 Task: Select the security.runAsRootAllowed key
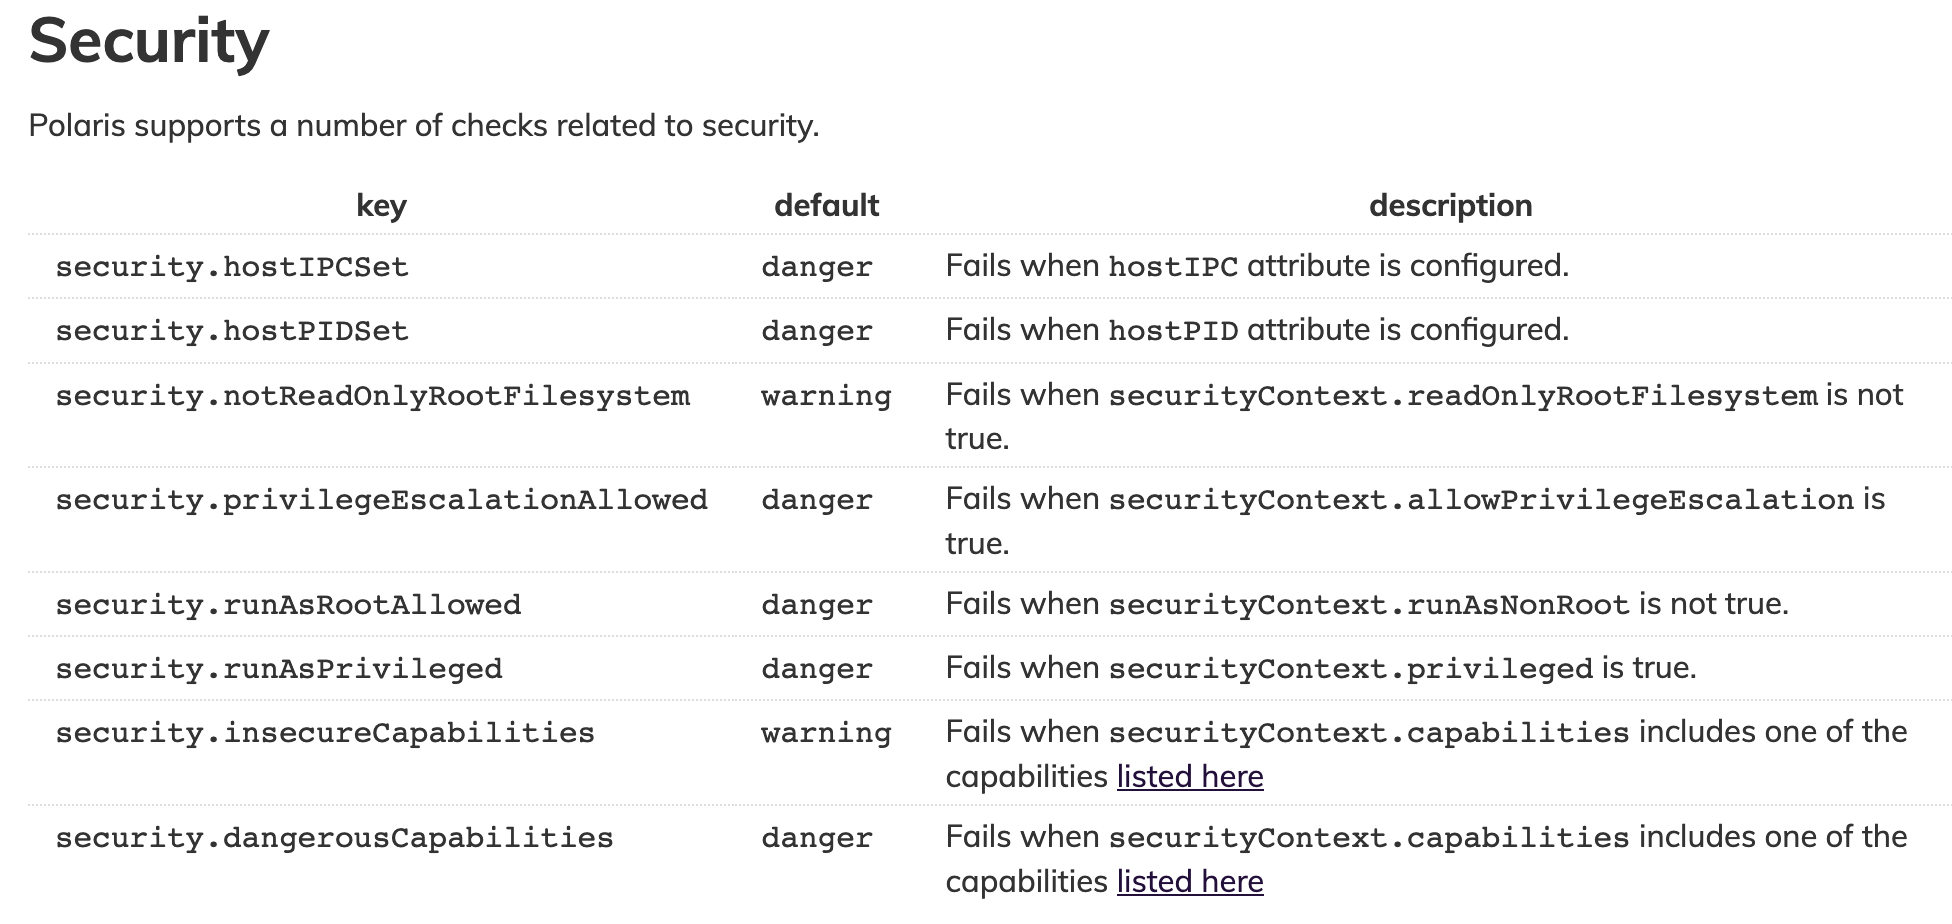coord(288,605)
